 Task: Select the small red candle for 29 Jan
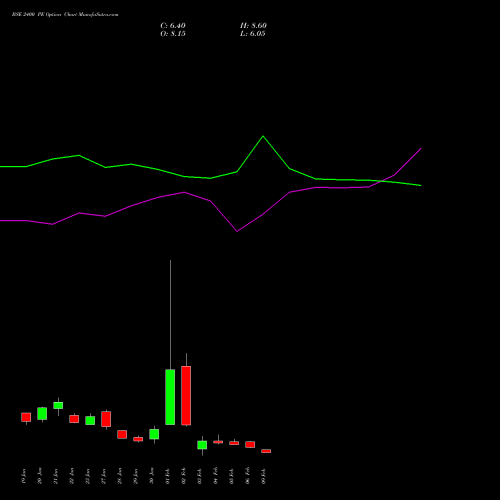138,439
